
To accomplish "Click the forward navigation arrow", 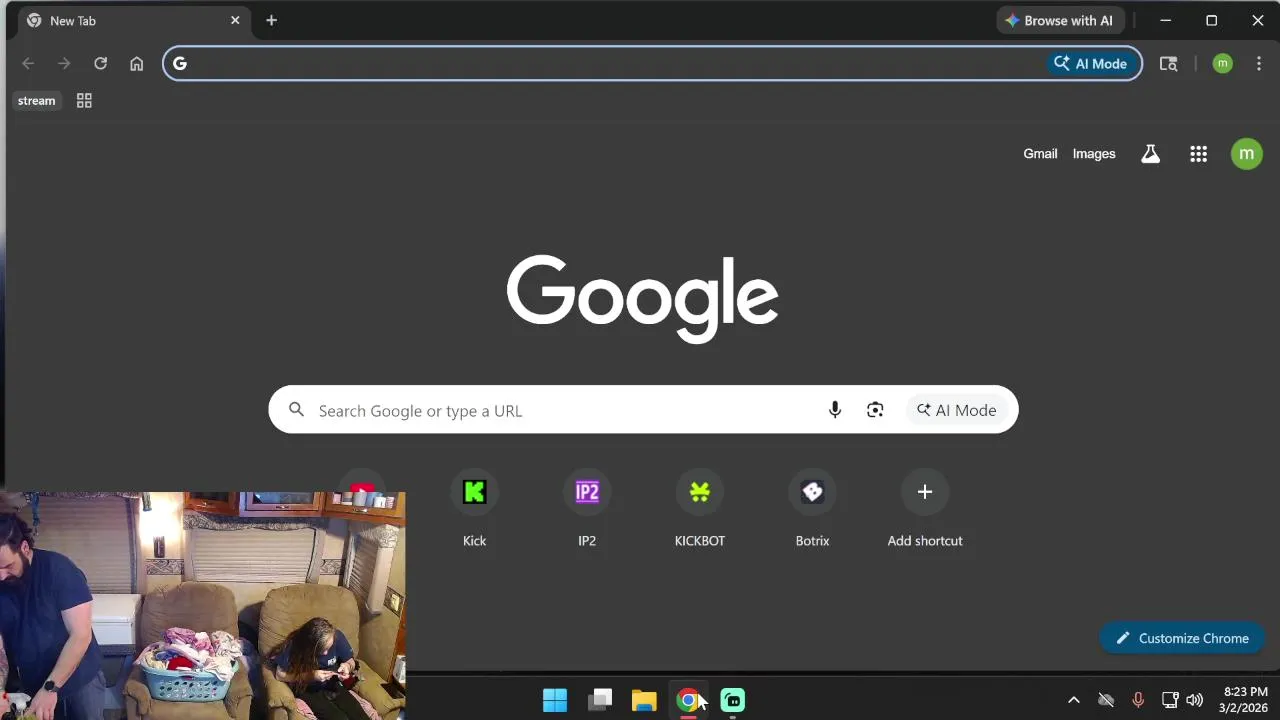I will pos(64,64).
